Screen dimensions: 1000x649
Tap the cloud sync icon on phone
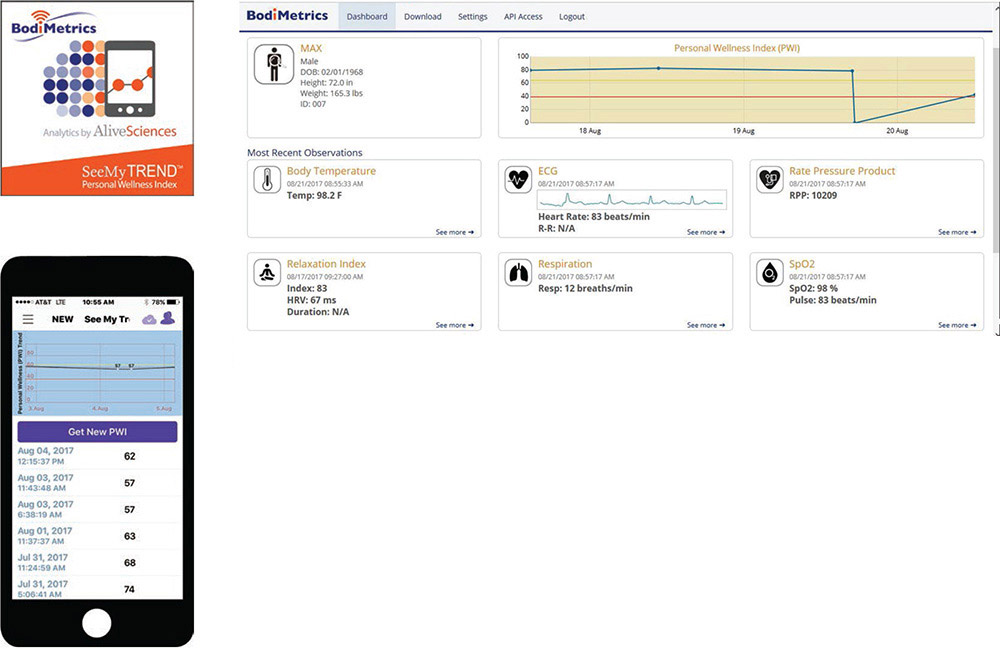(x=150, y=319)
